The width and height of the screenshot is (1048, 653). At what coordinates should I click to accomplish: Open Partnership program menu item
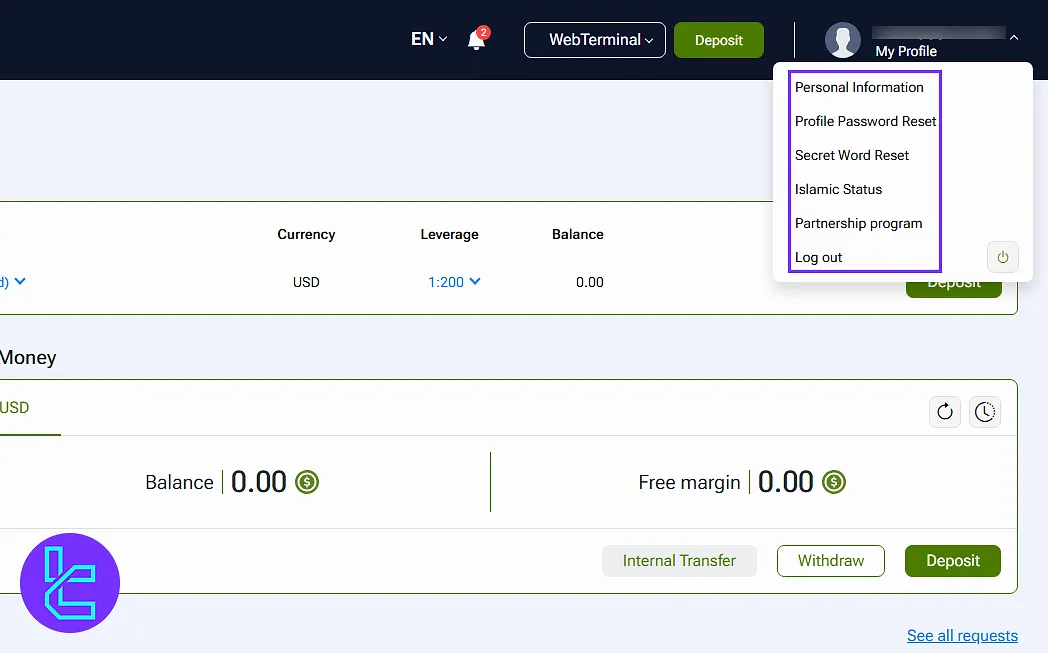point(858,223)
